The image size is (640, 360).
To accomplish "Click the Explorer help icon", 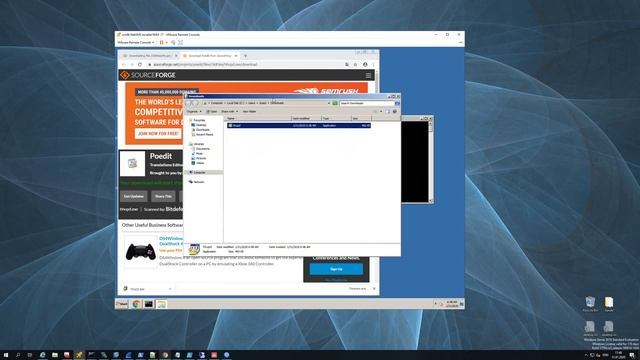I will click(x=395, y=111).
